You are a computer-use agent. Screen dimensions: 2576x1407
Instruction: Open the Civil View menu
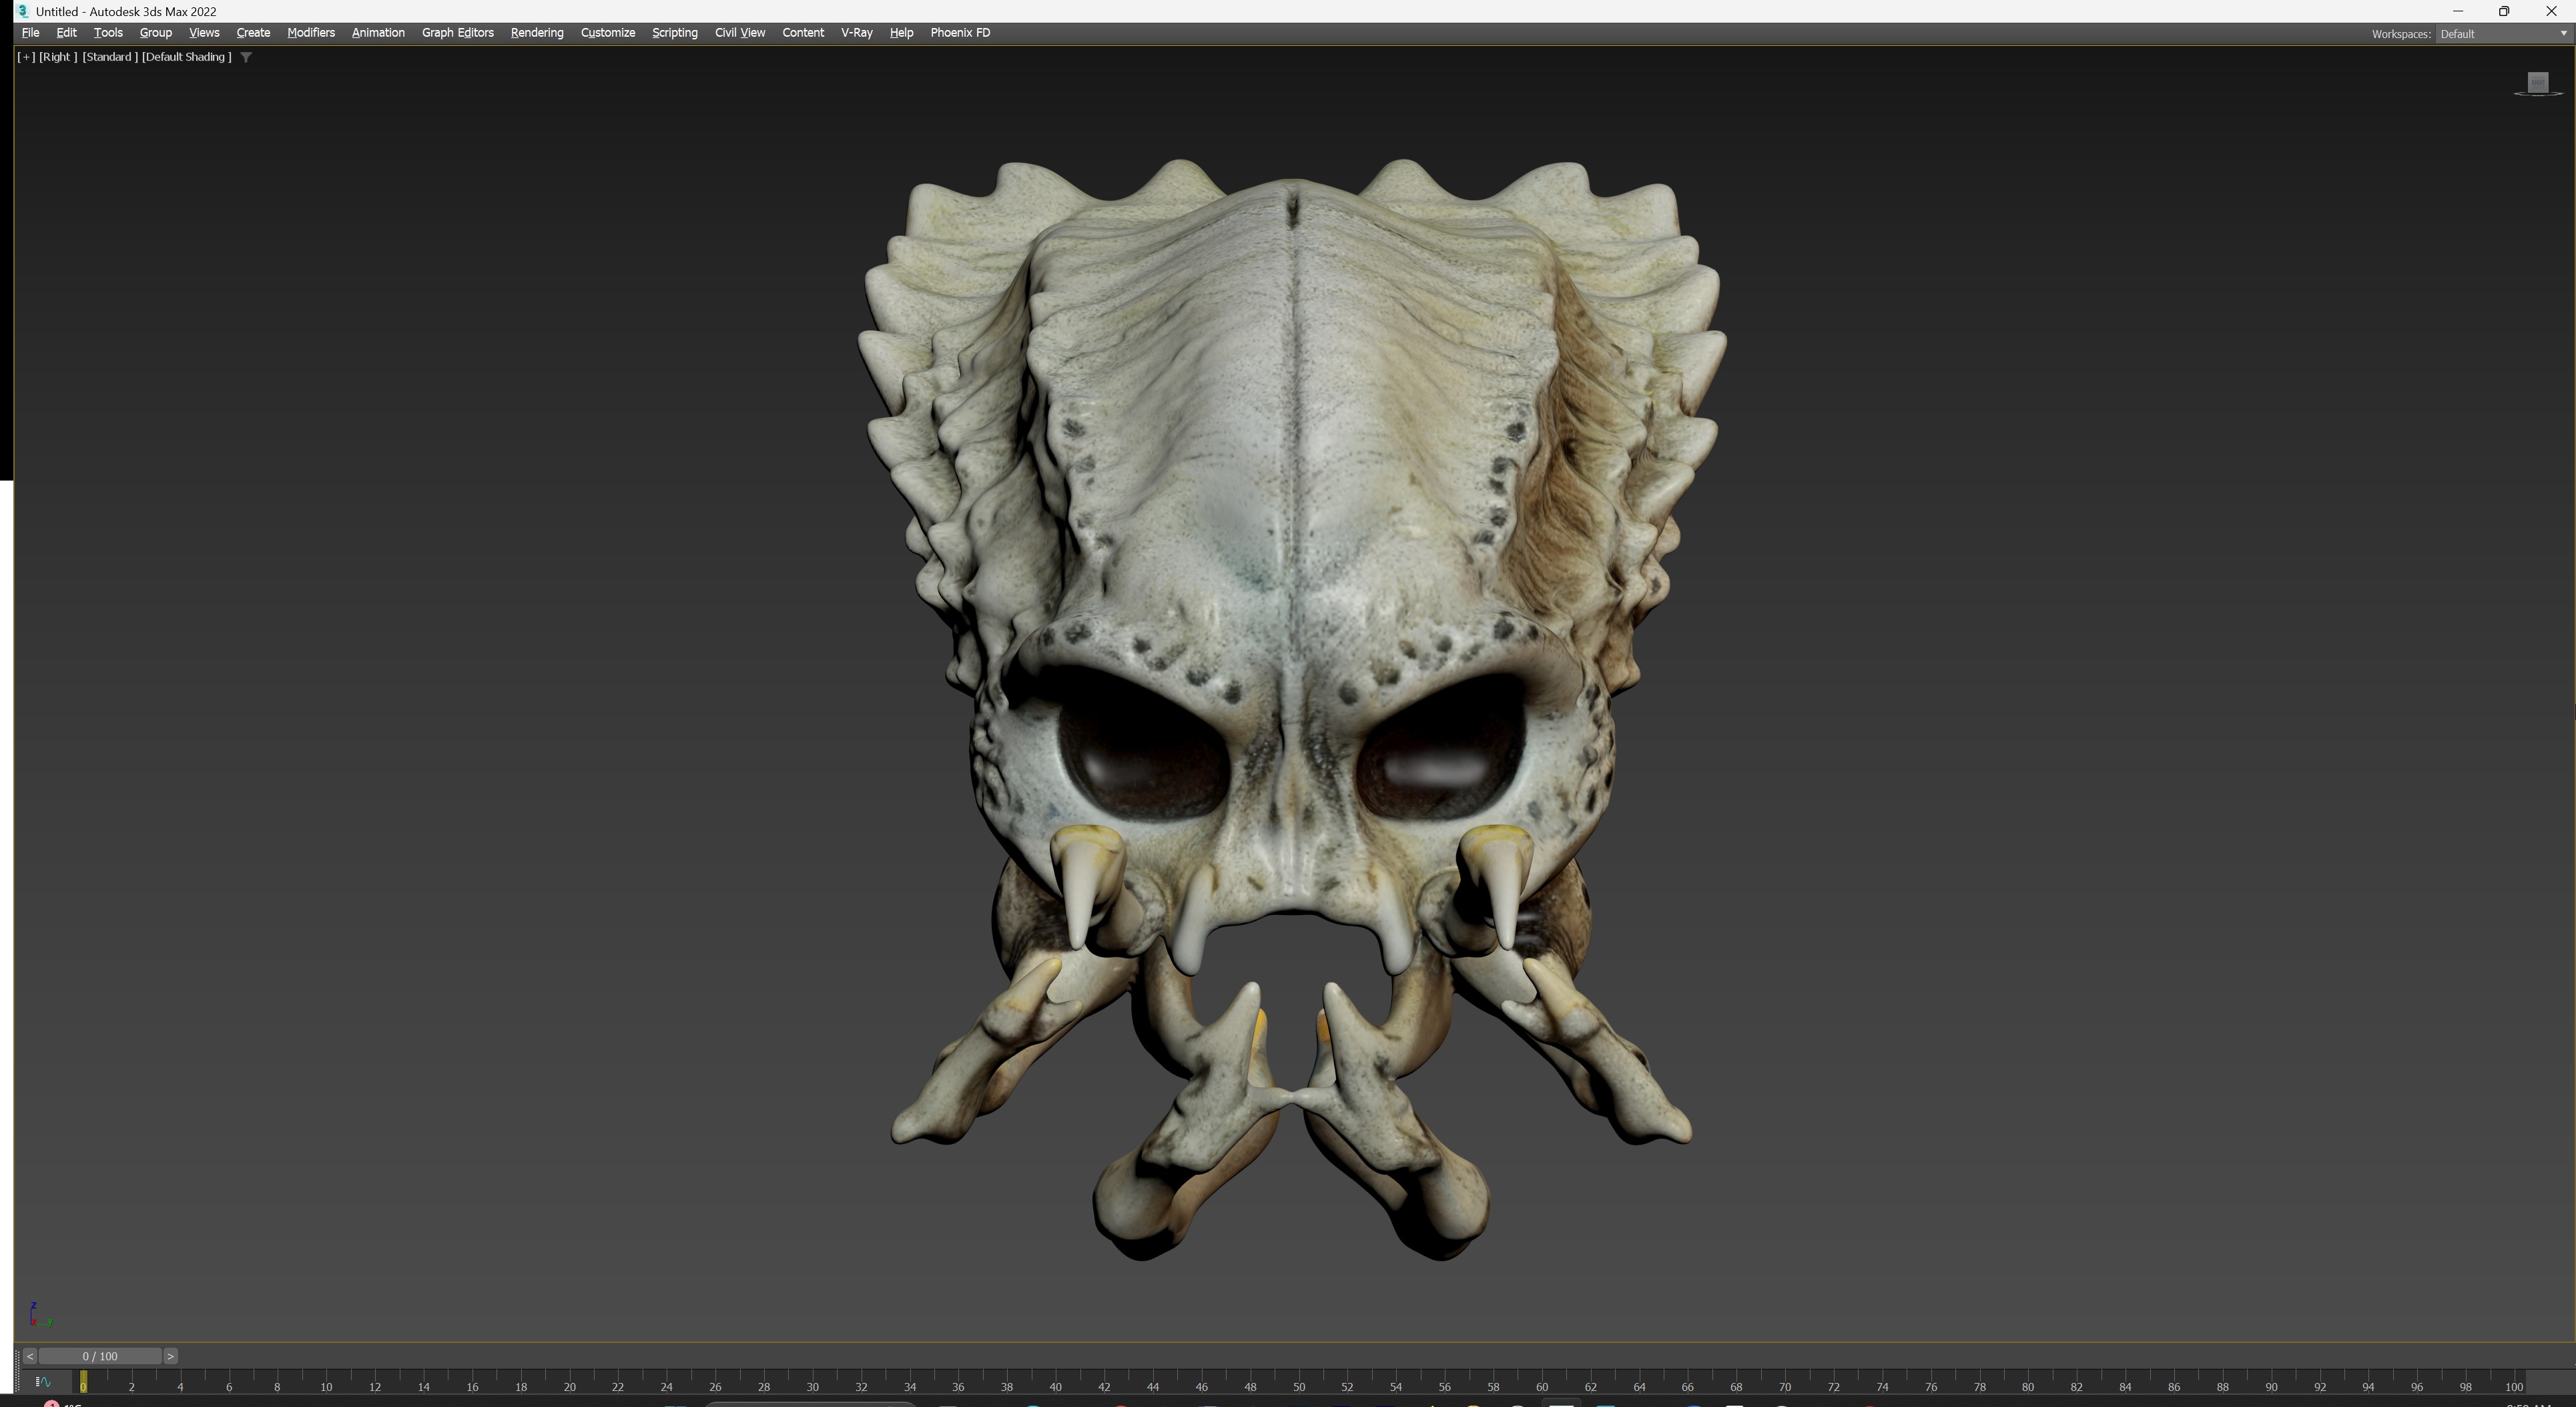(x=740, y=33)
